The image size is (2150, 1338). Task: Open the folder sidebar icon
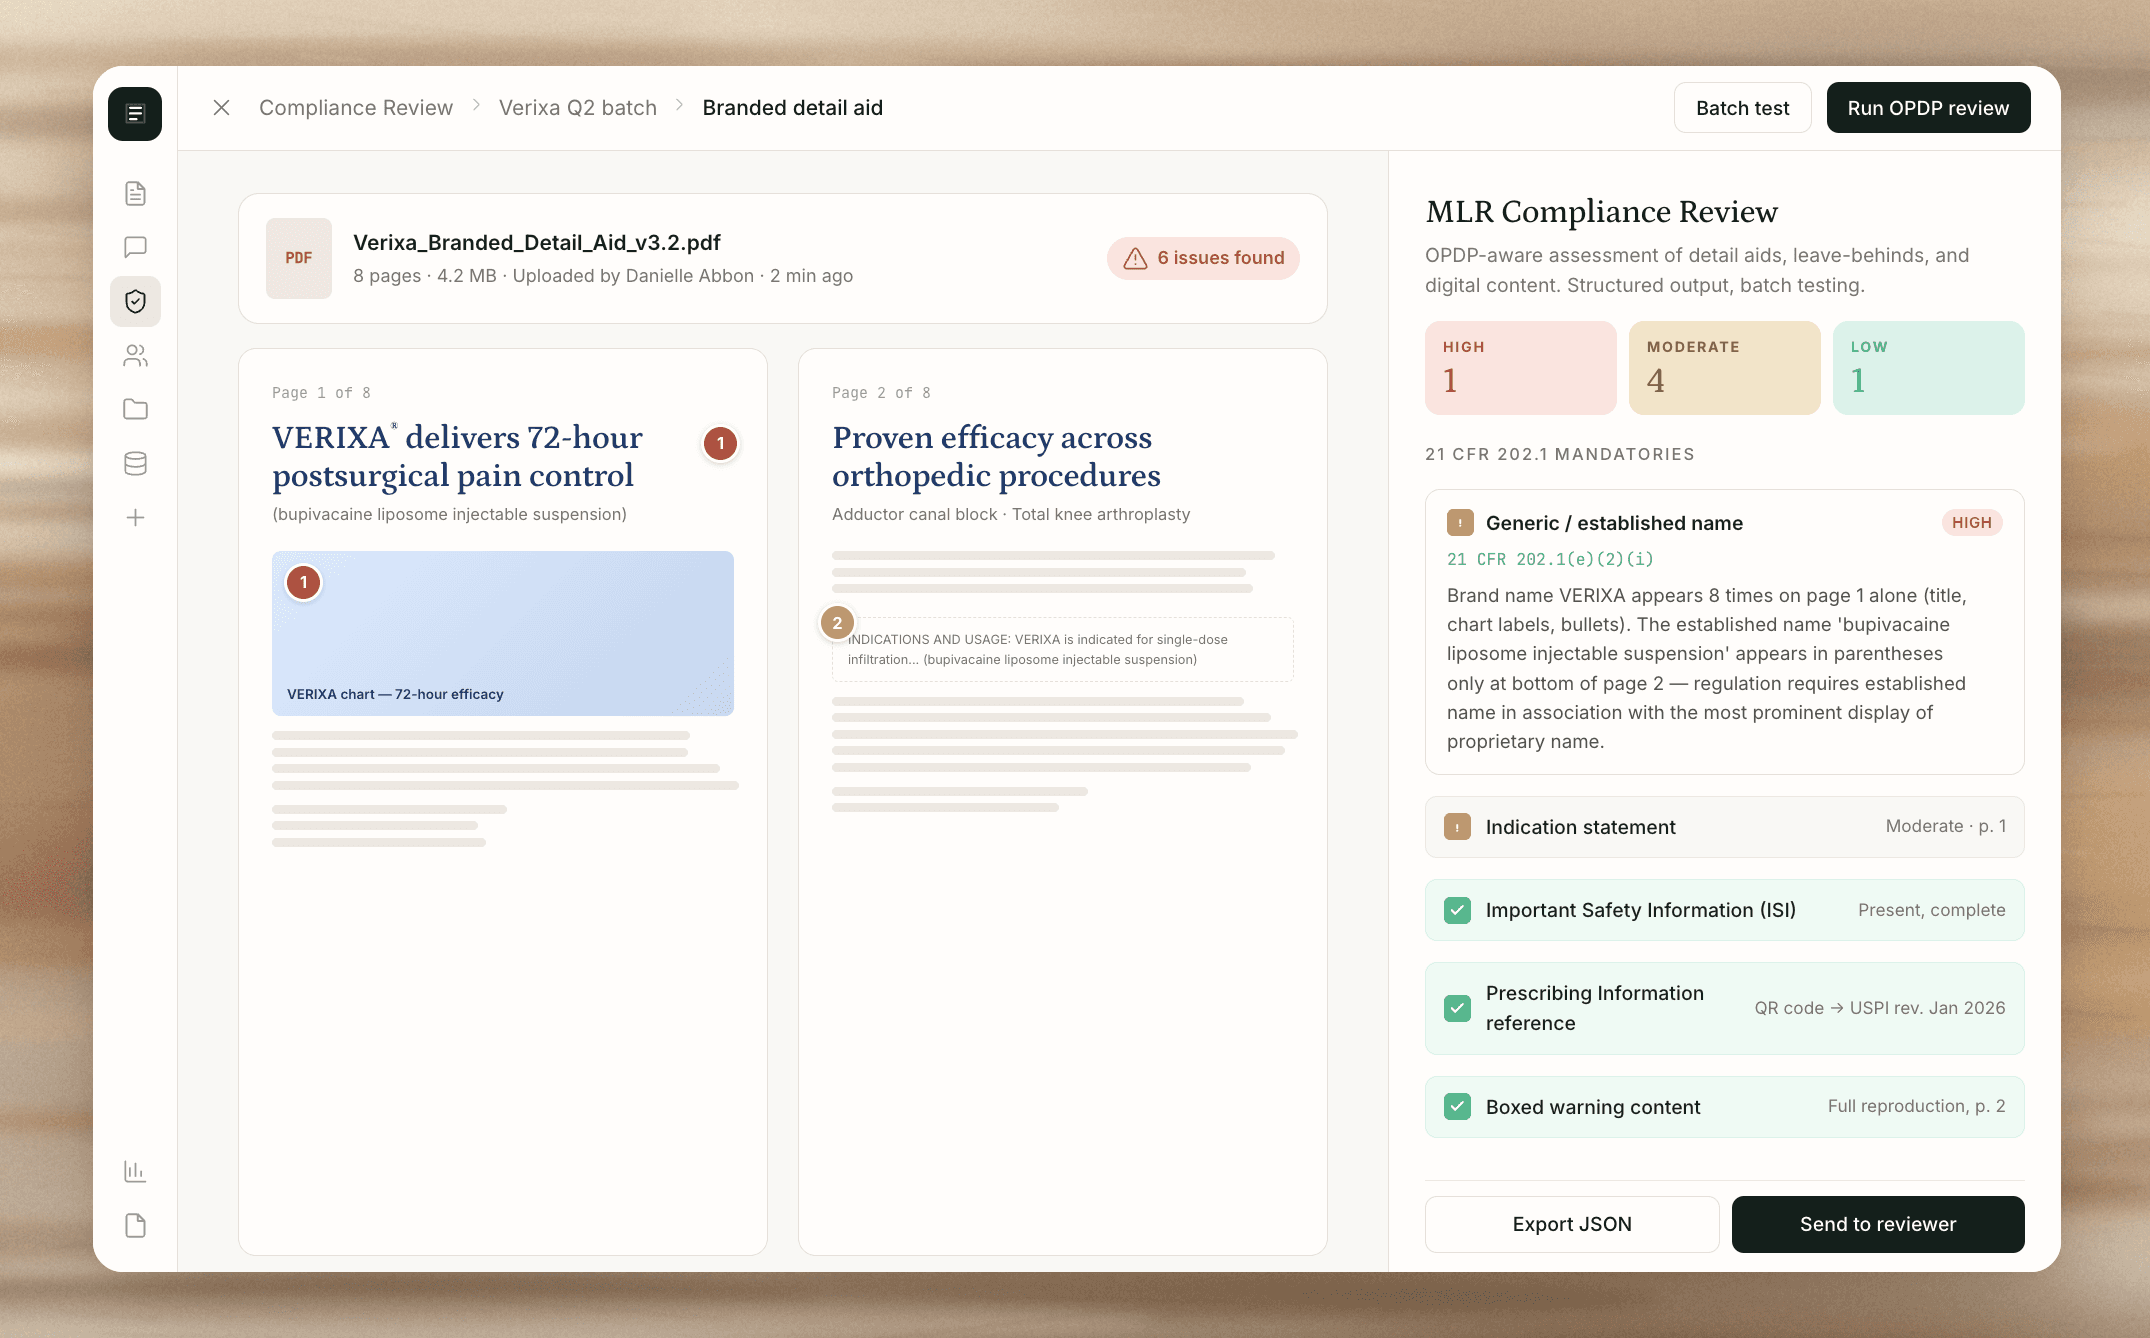coord(135,409)
